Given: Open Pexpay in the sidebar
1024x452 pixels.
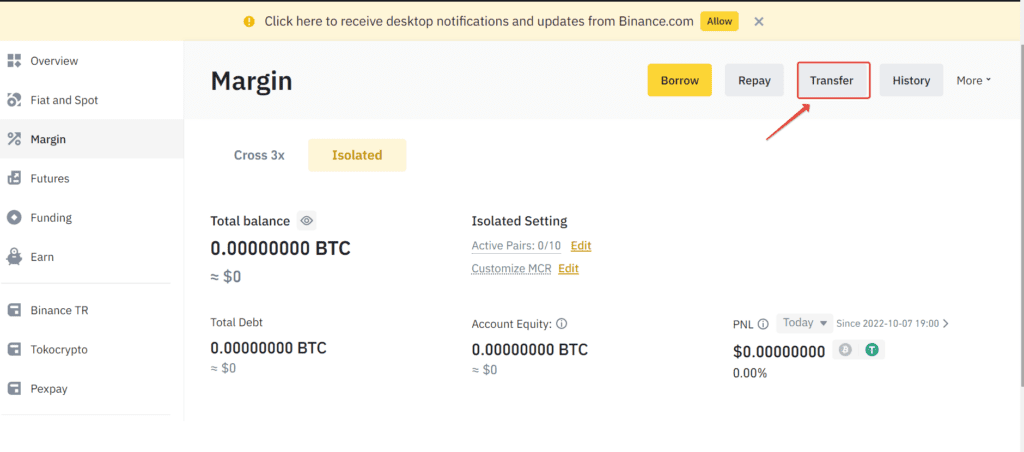Looking at the screenshot, I should pyautogui.click(x=91, y=389).
